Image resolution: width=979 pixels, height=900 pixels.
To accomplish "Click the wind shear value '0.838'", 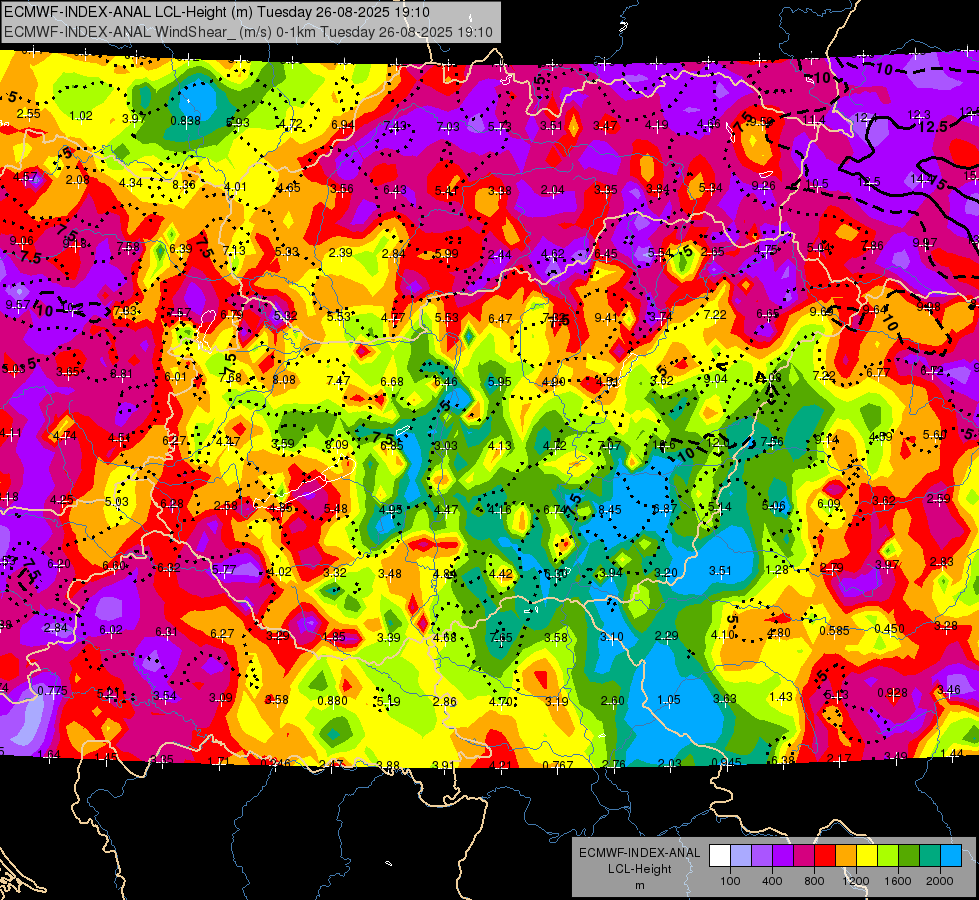I will [x=185, y=121].
